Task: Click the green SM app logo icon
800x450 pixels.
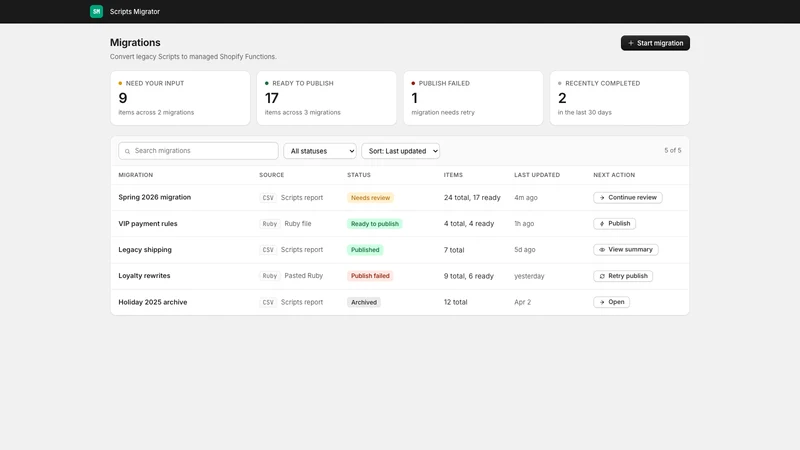Action: [96, 11]
